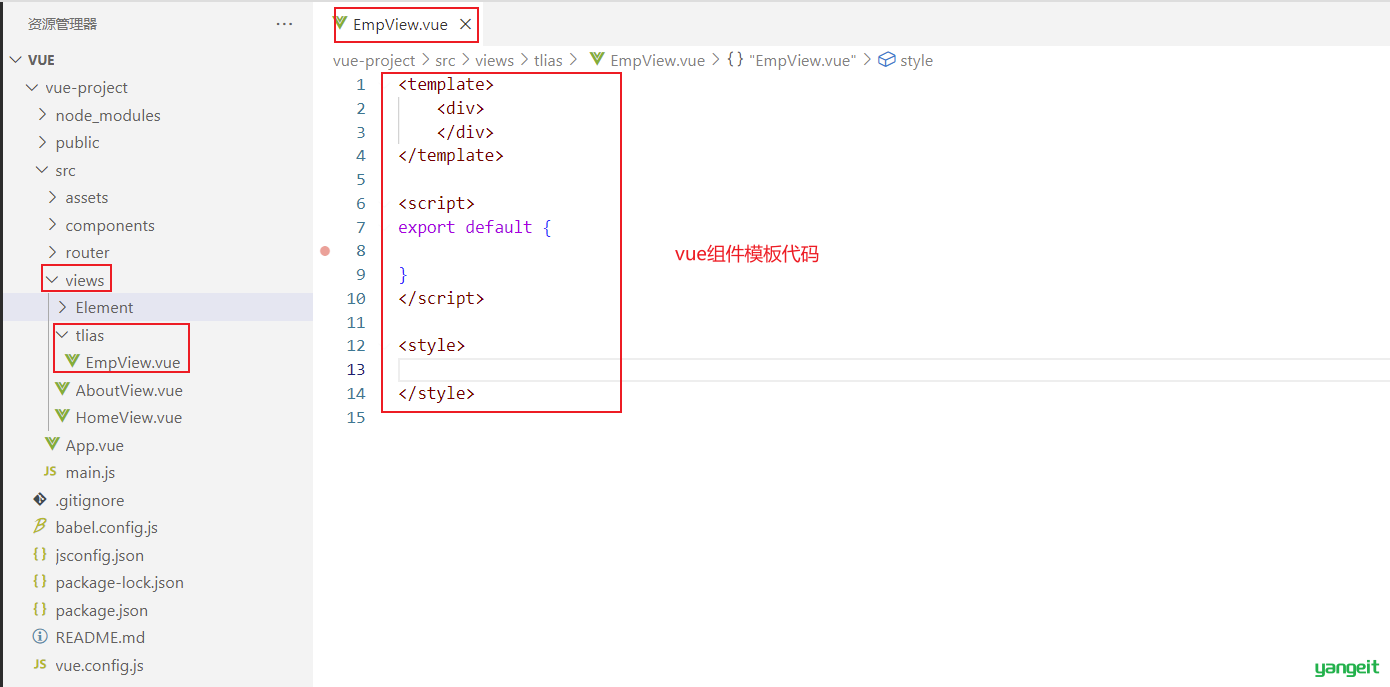
Task: Click the info icon next to README.md
Action: pyautogui.click(x=40, y=636)
